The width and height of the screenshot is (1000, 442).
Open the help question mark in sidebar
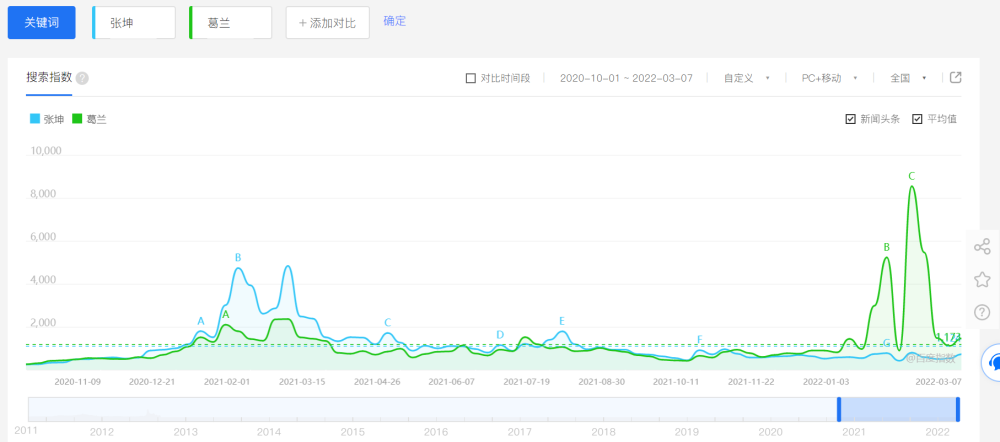coord(981,313)
